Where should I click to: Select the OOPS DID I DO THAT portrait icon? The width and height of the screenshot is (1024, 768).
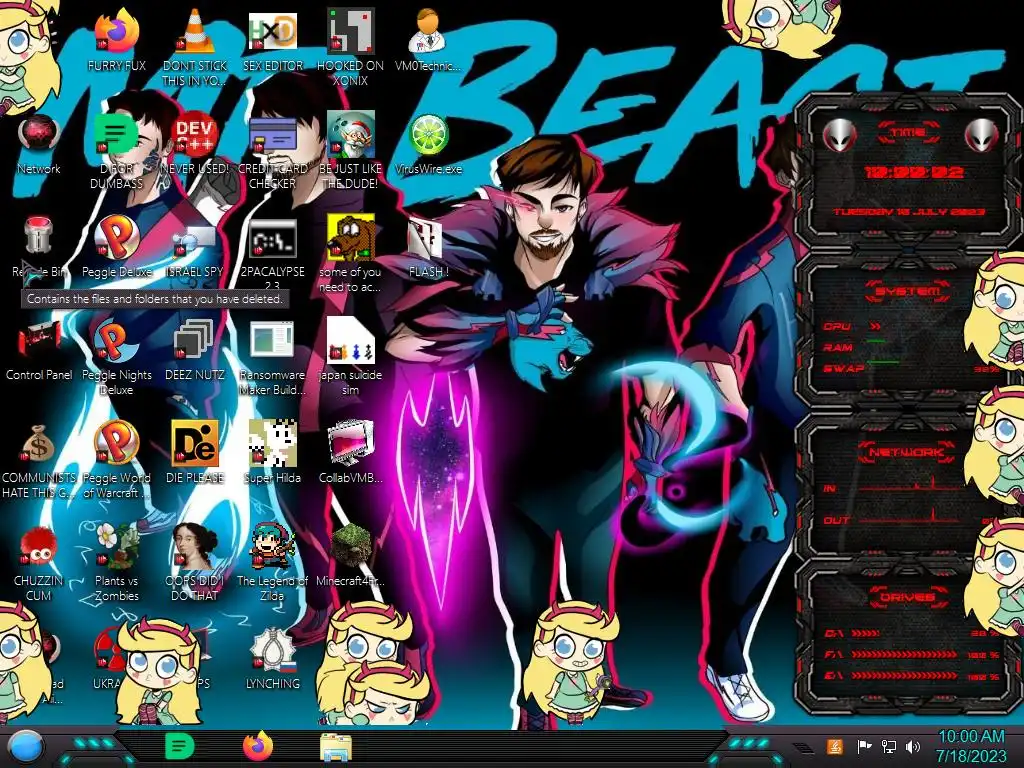[195, 547]
